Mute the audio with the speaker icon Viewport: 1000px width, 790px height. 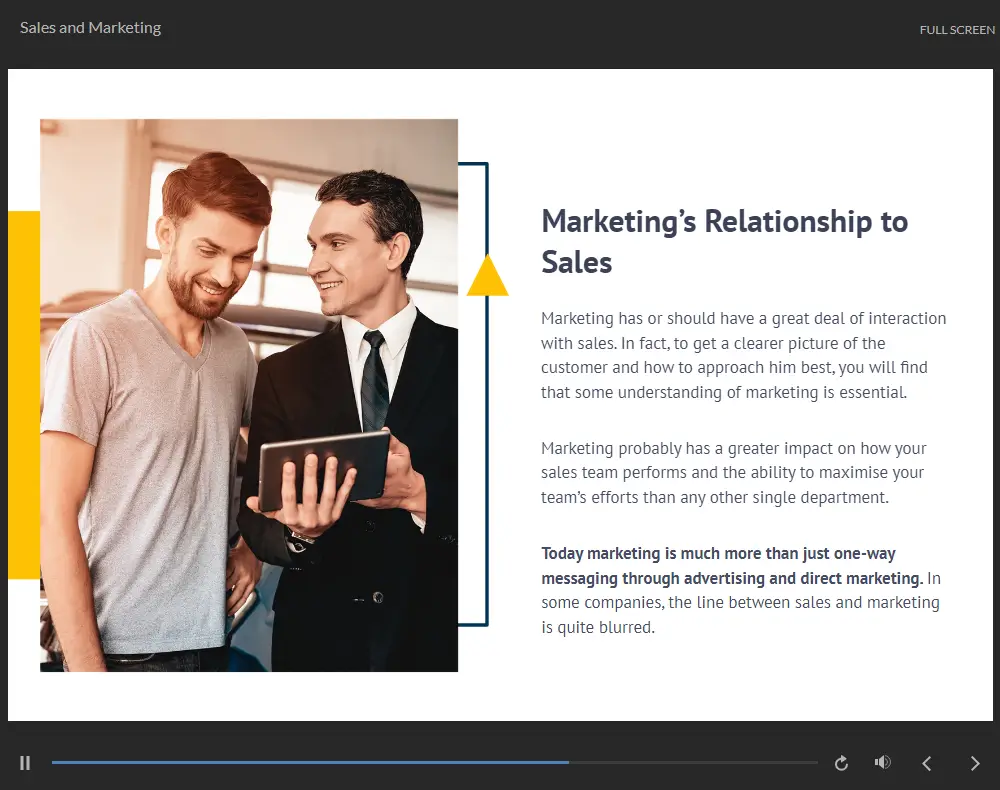[882, 763]
